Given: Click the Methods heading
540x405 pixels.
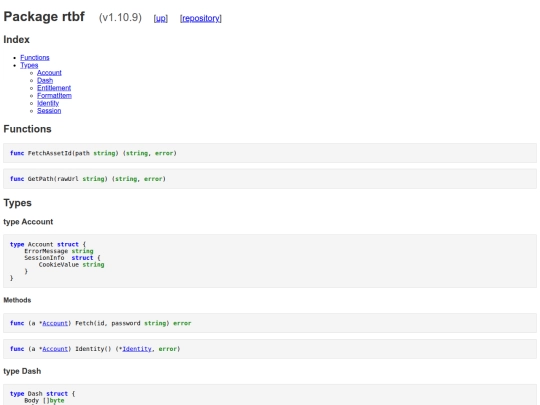Looking at the screenshot, I should coord(17,300).
